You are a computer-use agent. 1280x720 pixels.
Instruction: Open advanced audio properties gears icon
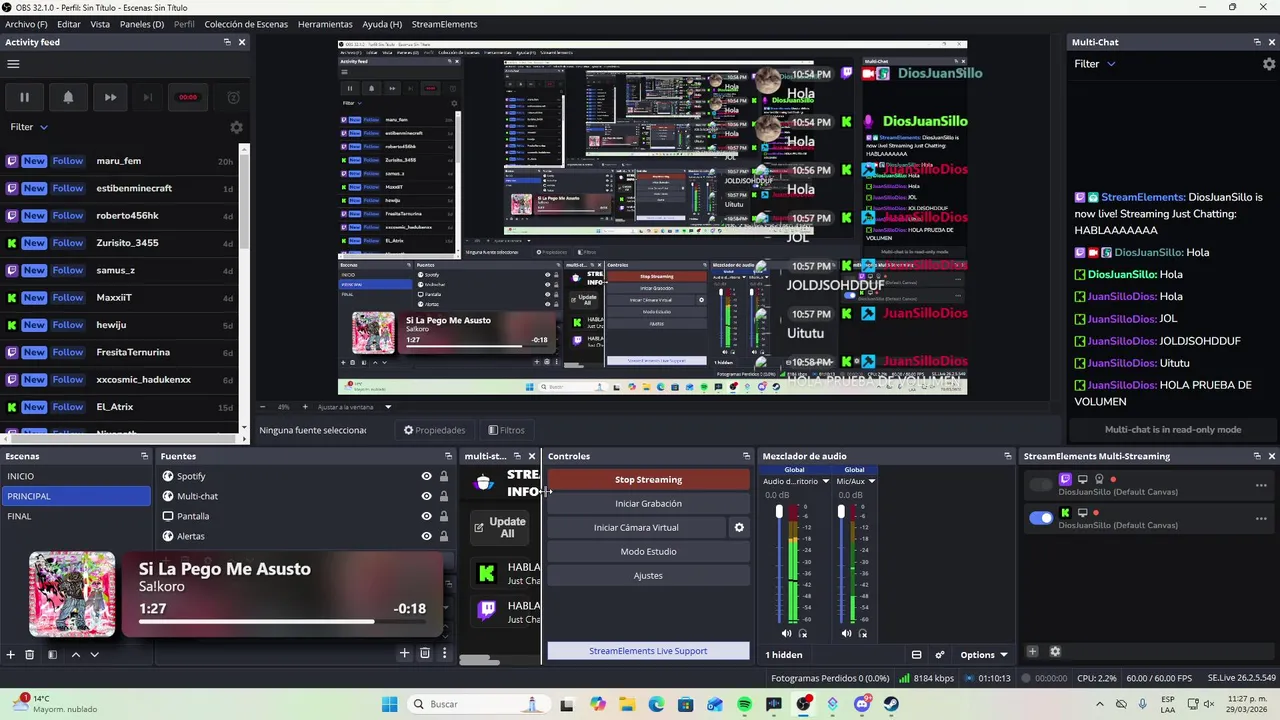click(x=940, y=655)
